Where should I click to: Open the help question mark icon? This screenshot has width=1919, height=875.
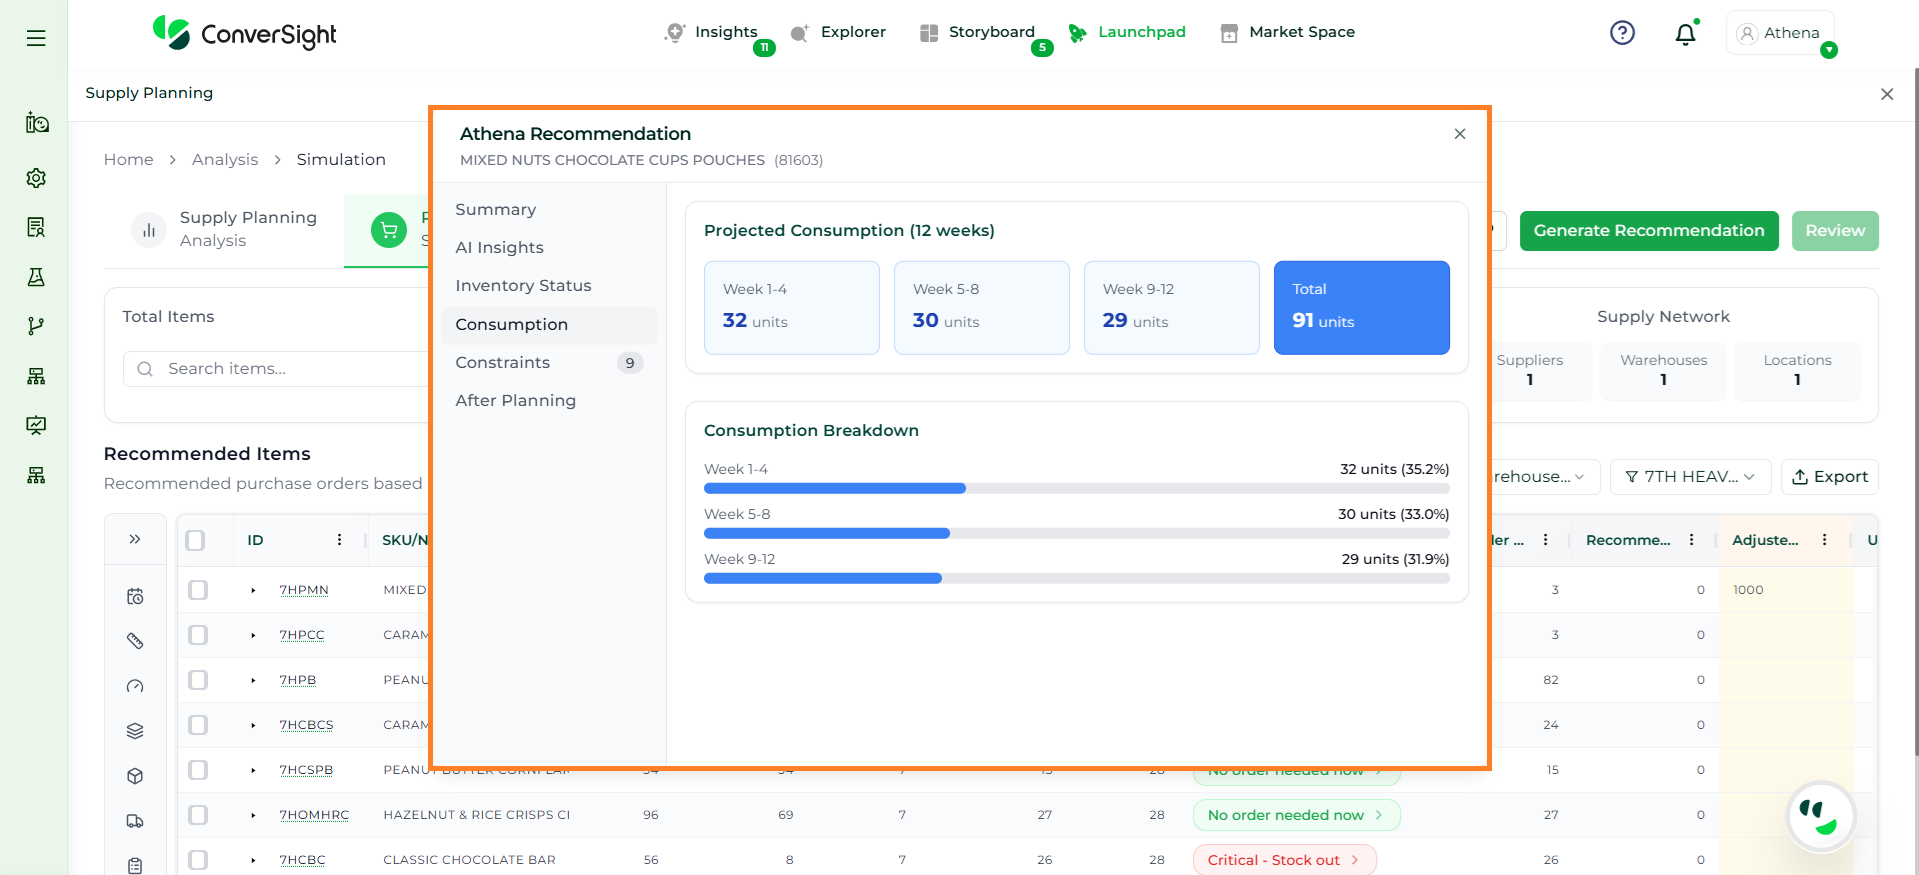tap(1622, 33)
